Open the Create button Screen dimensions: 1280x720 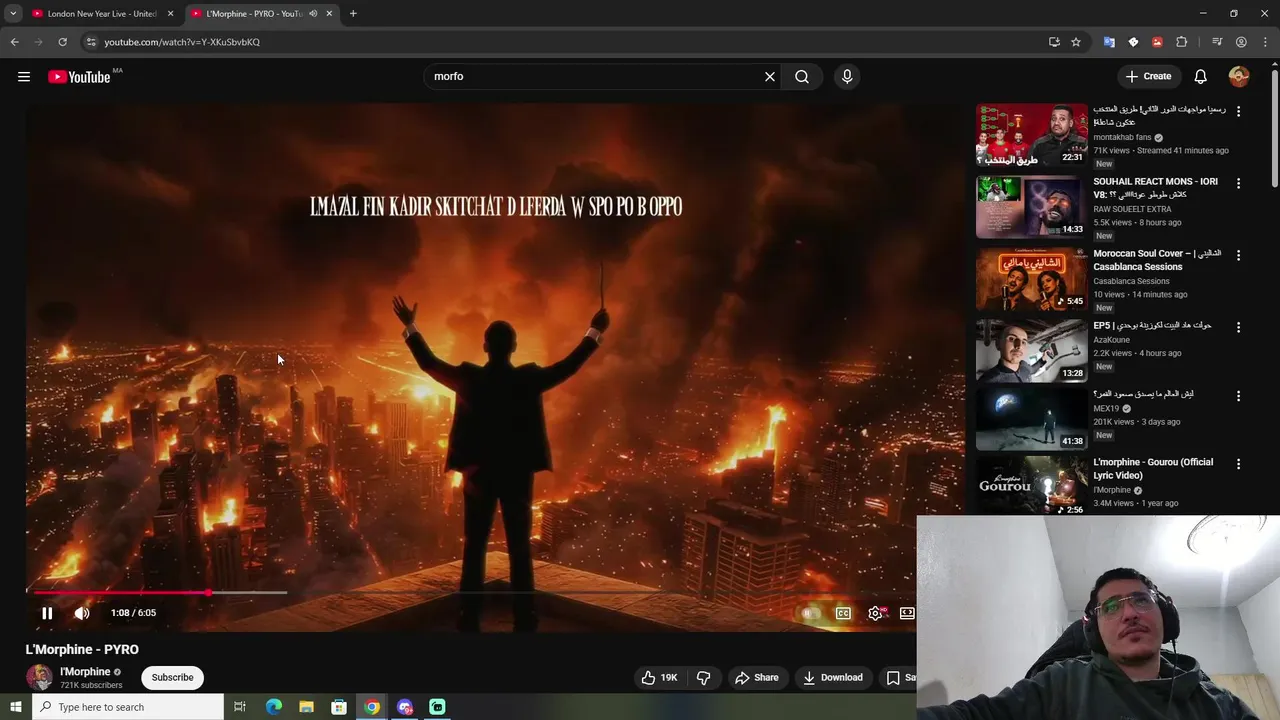coord(1148,76)
